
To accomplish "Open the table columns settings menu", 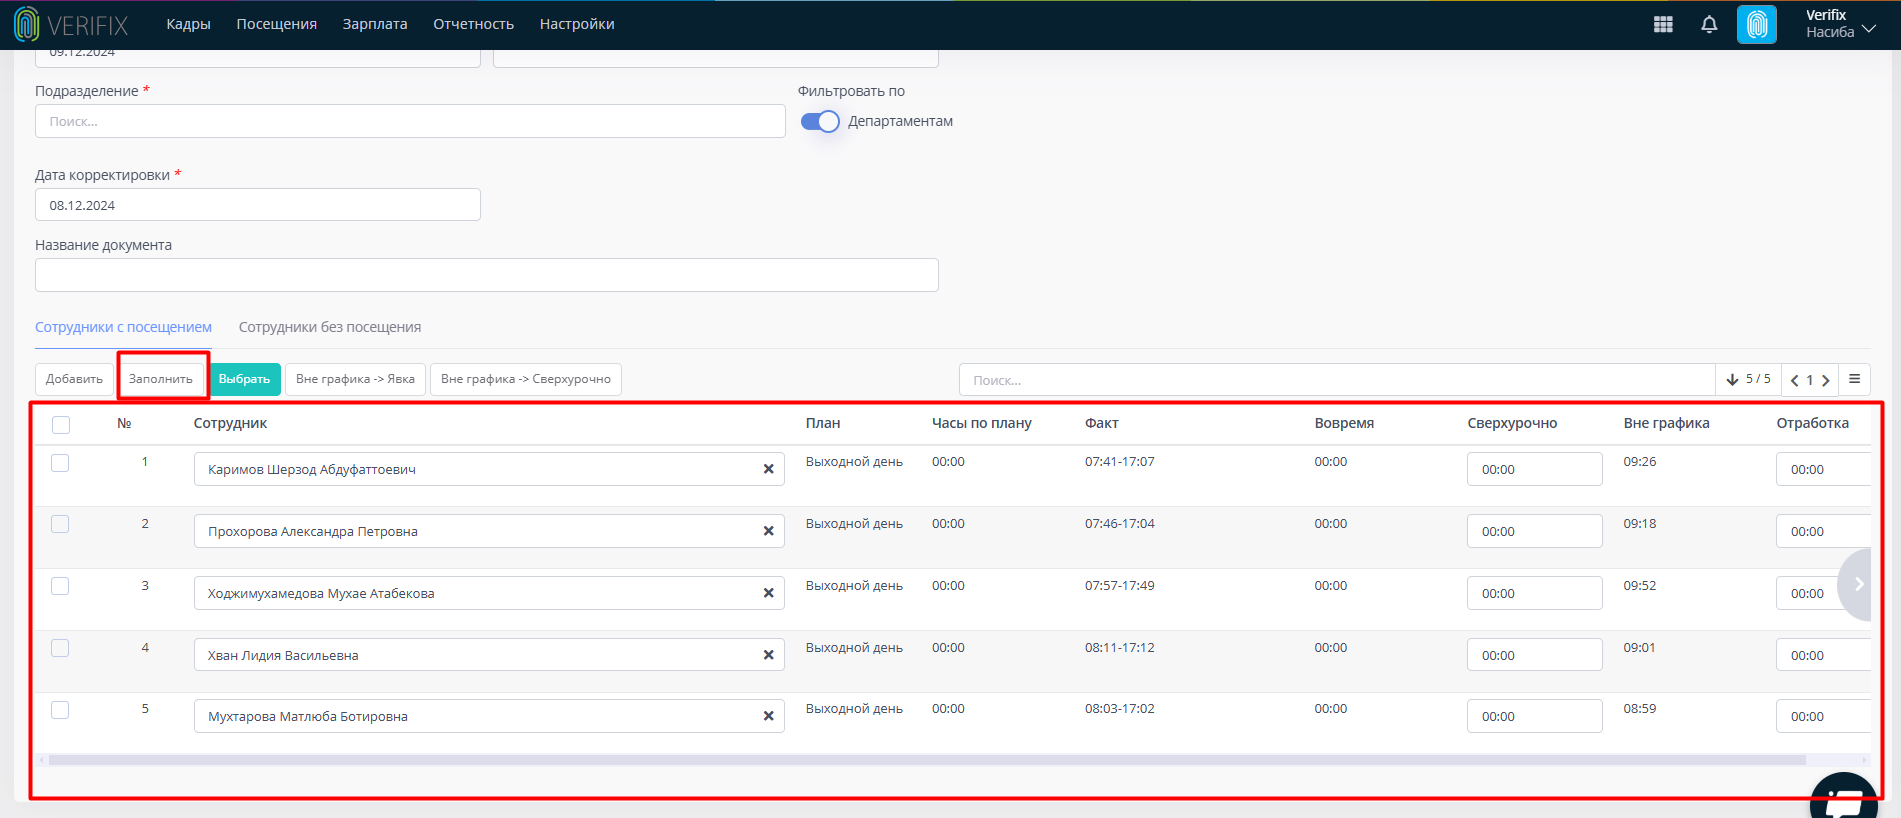I will (1854, 379).
